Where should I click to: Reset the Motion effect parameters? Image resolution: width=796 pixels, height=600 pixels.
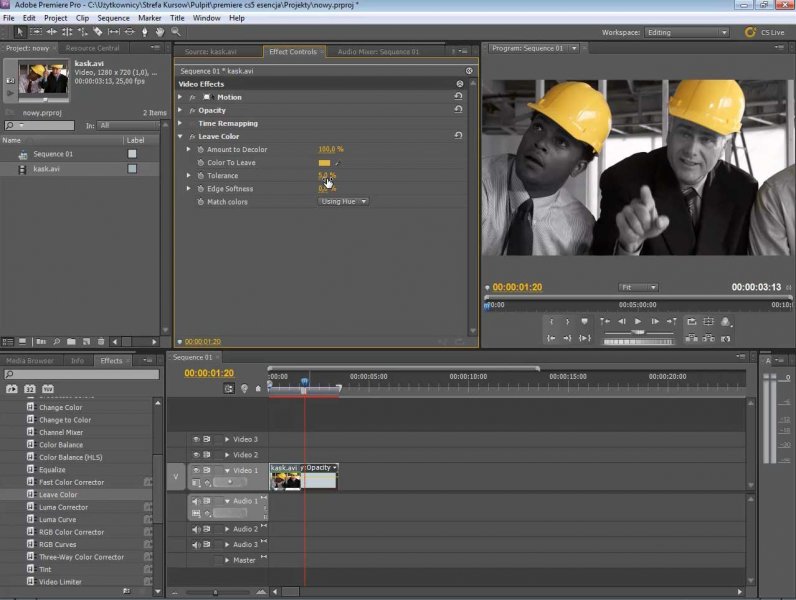pyautogui.click(x=458, y=97)
